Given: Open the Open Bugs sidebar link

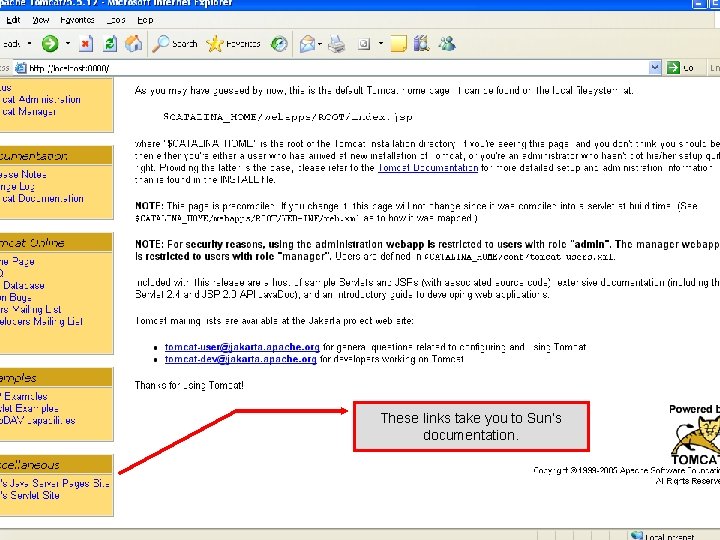Looking at the screenshot, I should (x=16, y=298).
